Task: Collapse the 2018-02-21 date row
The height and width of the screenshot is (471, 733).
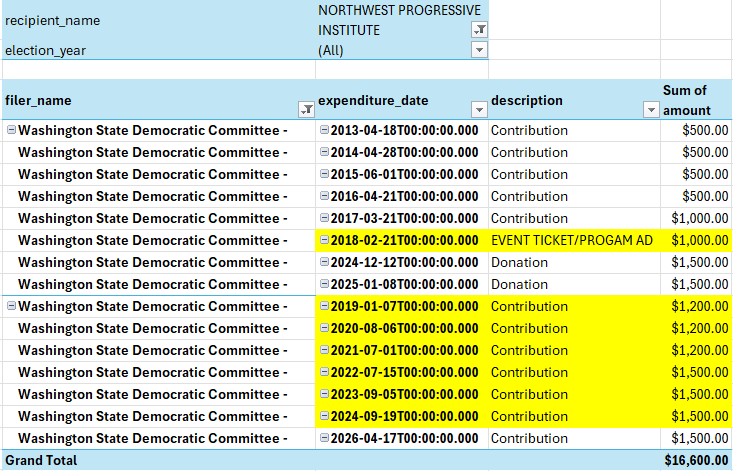Action: coord(324,240)
